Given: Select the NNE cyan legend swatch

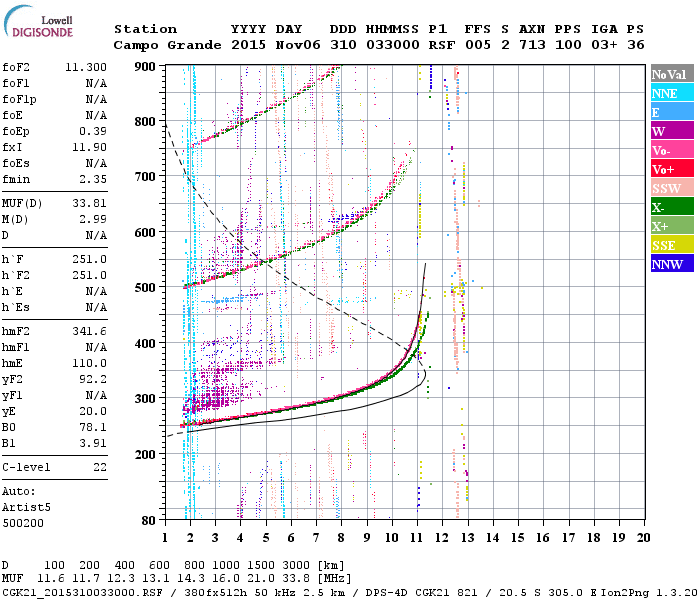Looking at the screenshot, I should pyautogui.click(x=672, y=93).
